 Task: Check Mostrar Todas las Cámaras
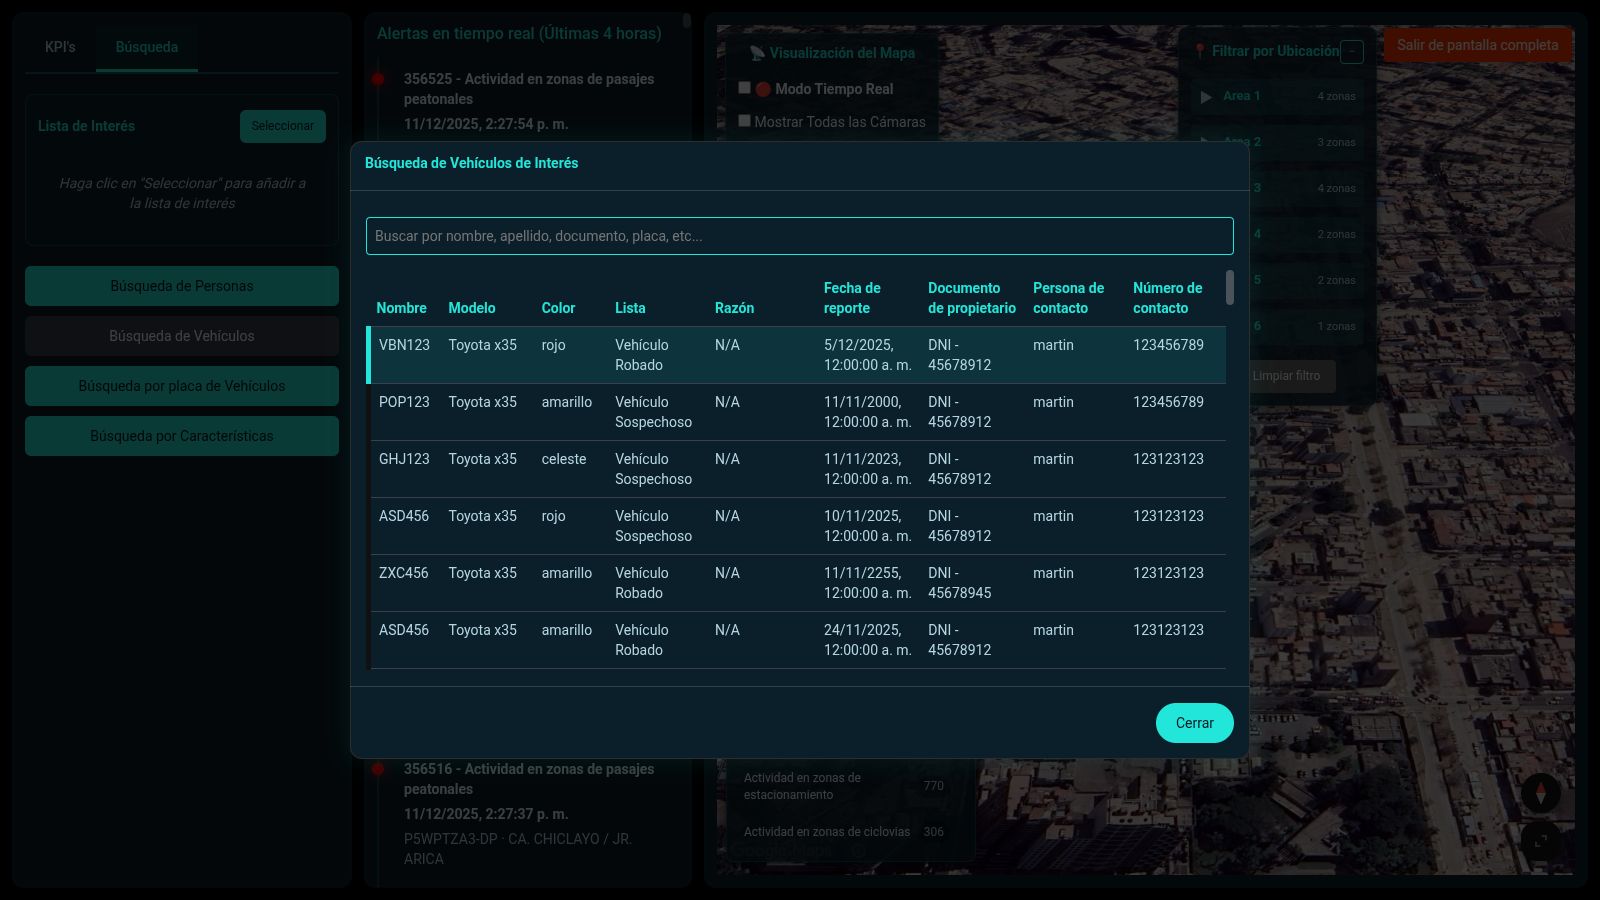(x=744, y=121)
